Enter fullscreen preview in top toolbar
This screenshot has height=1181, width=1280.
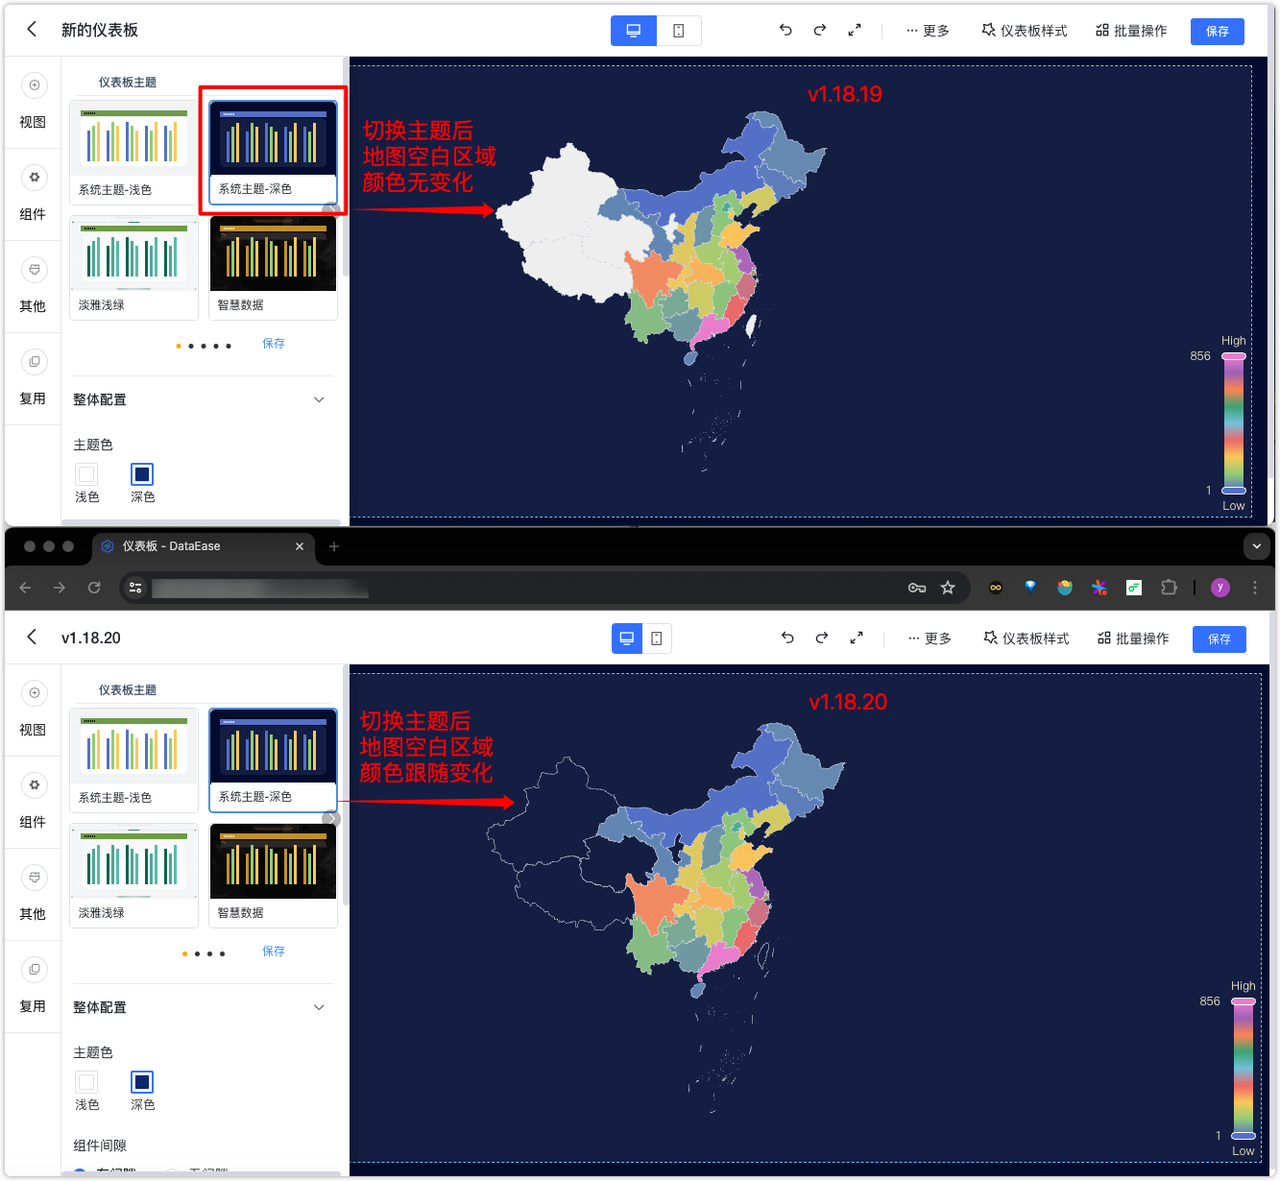click(x=854, y=30)
